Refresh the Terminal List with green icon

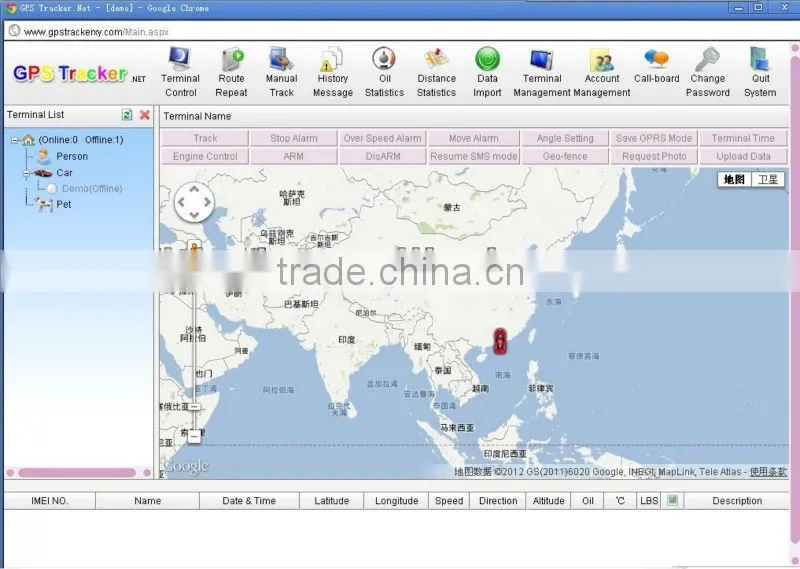click(127, 115)
